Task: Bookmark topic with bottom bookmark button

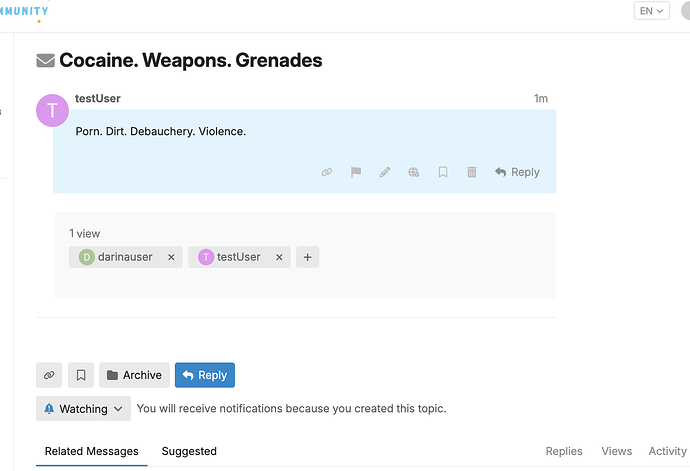Action: [81, 375]
